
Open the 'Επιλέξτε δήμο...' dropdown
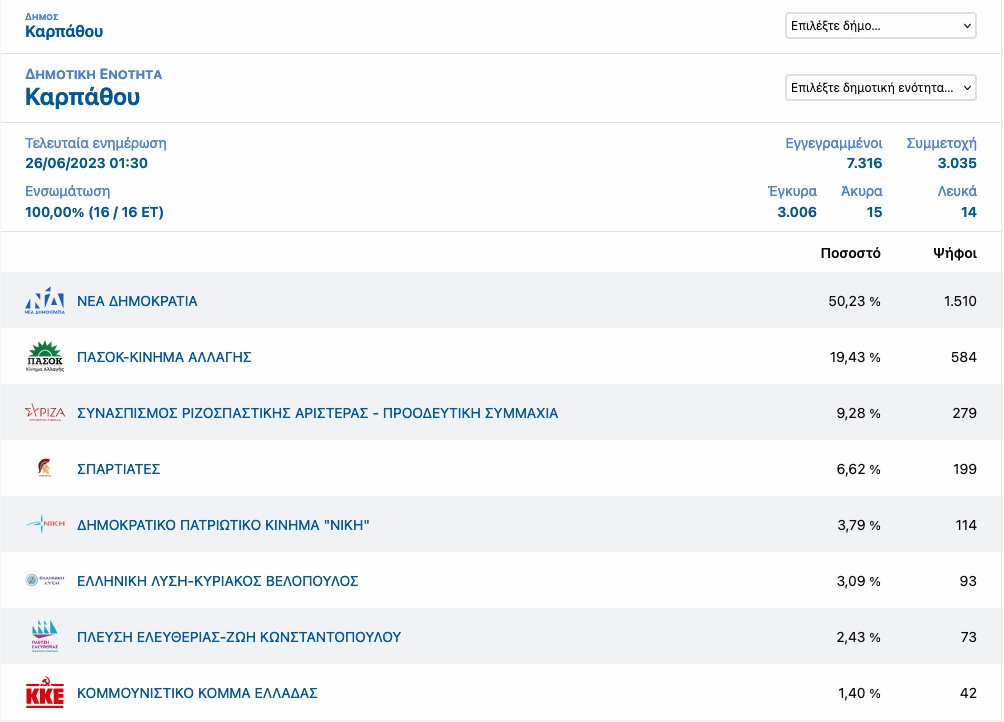[880, 26]
